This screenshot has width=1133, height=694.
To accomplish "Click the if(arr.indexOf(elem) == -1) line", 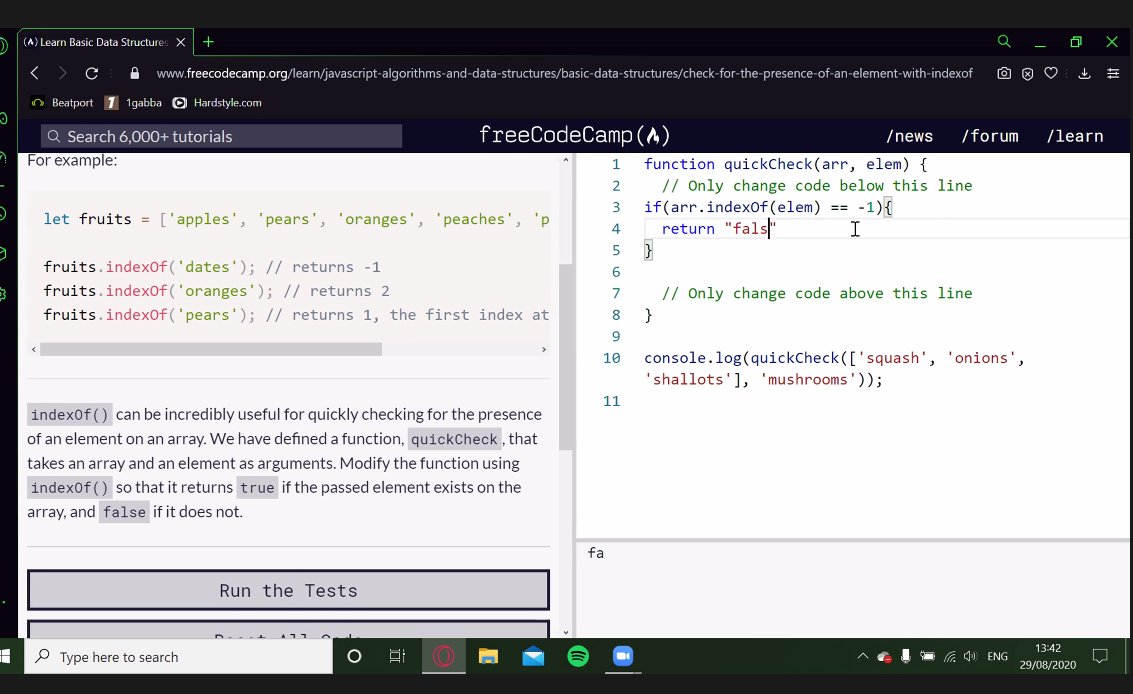I will click(768, 207).
